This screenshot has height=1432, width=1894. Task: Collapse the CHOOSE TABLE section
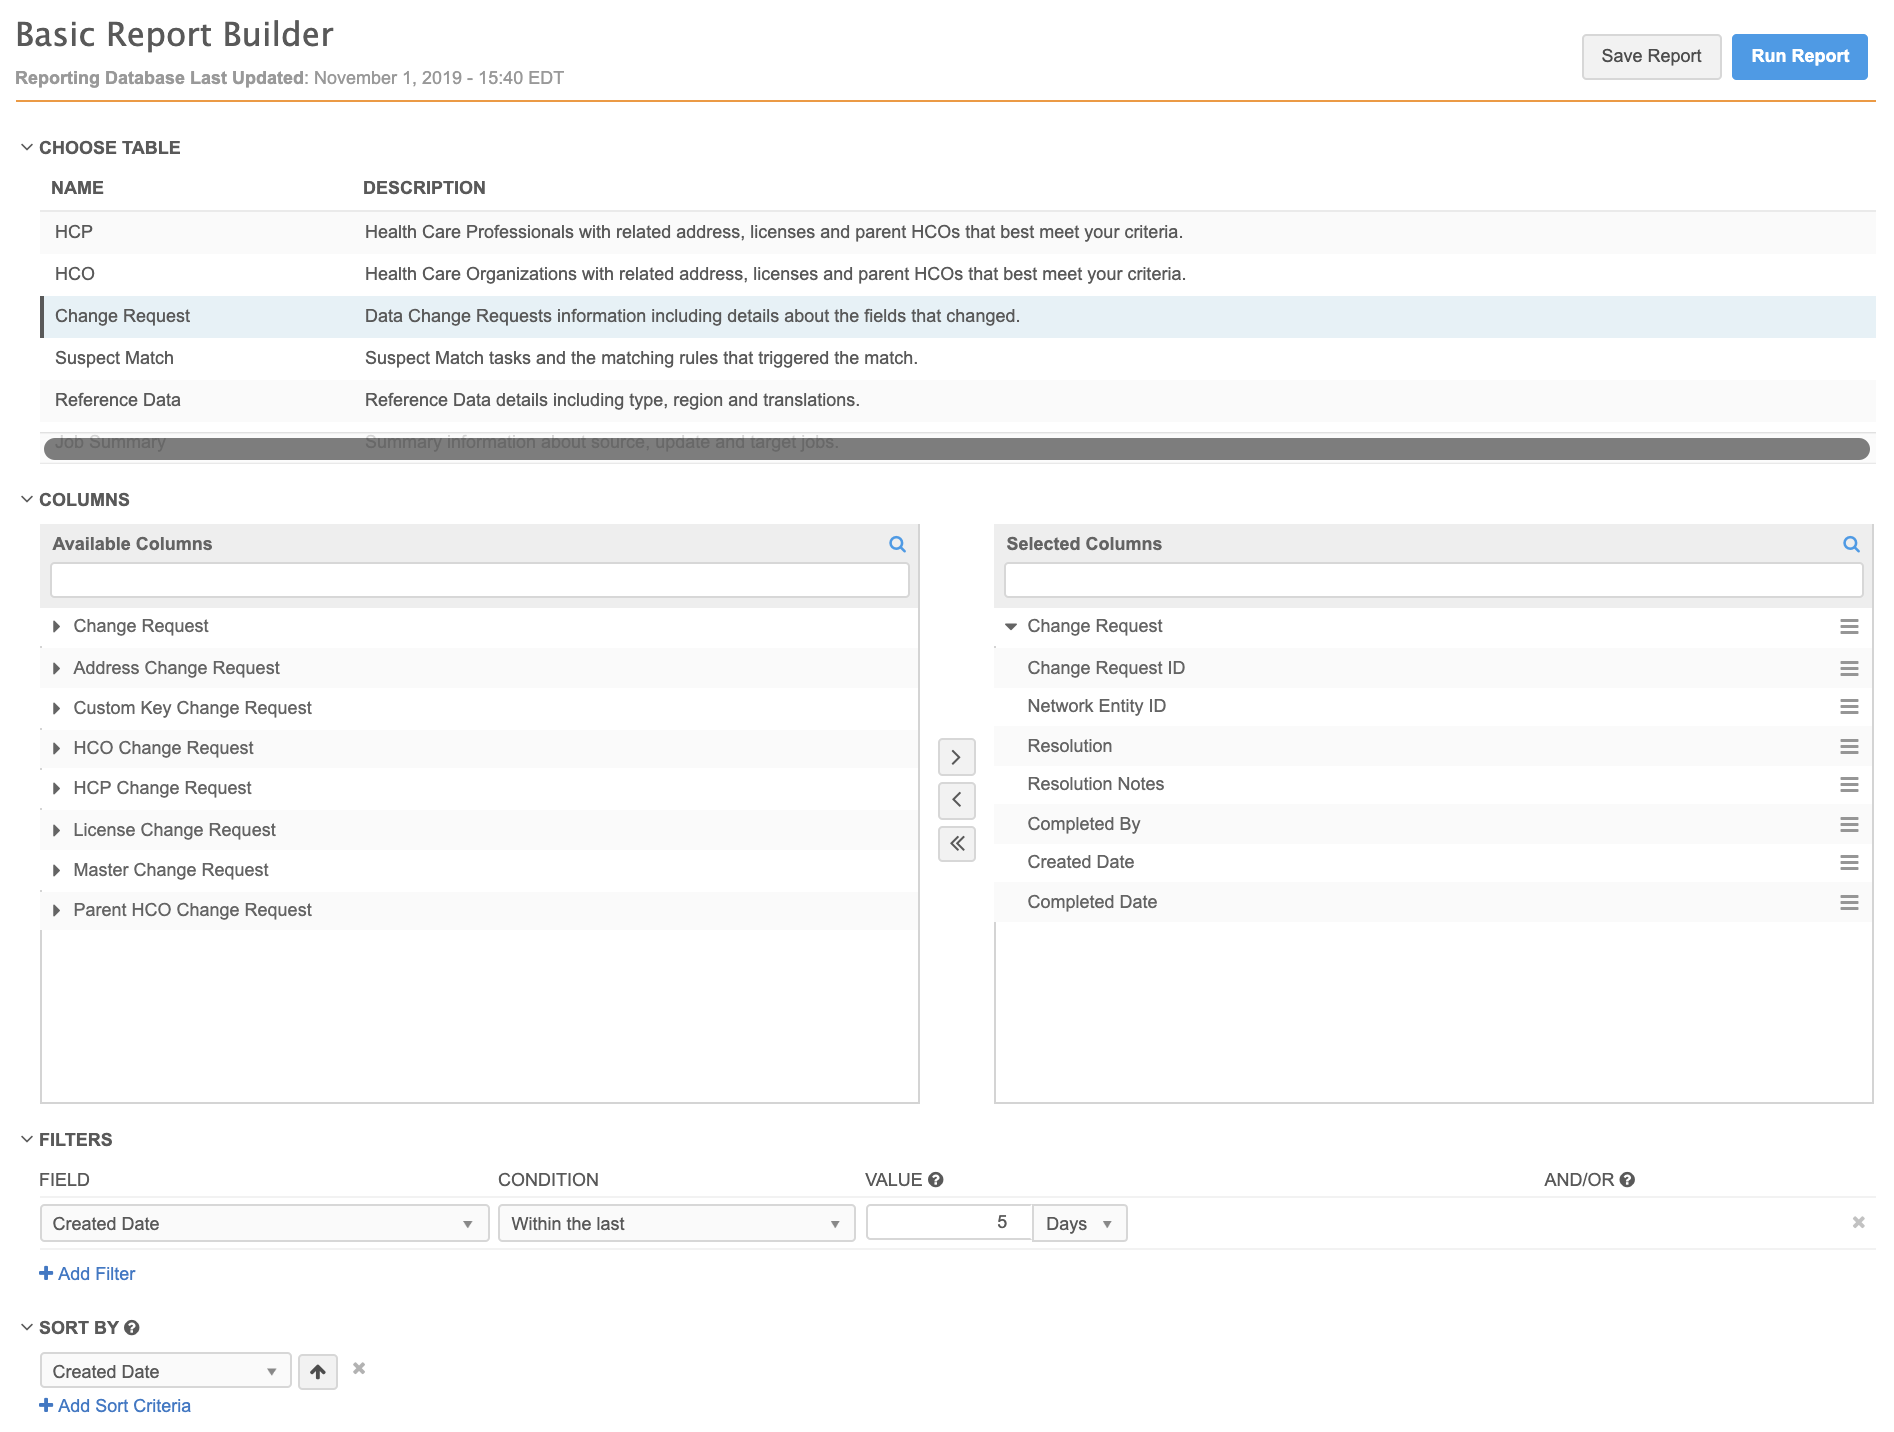pyautogui.click(x=27, y=147)
